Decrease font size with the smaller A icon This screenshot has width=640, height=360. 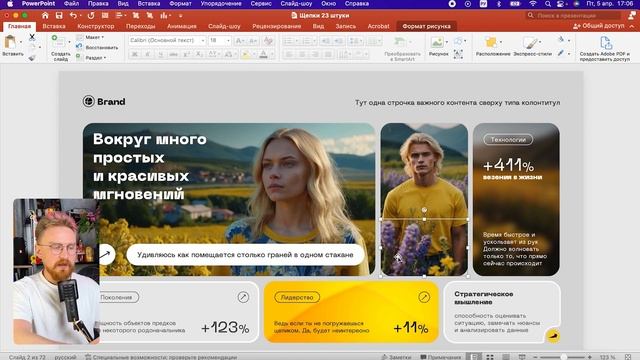coord(253,40)
